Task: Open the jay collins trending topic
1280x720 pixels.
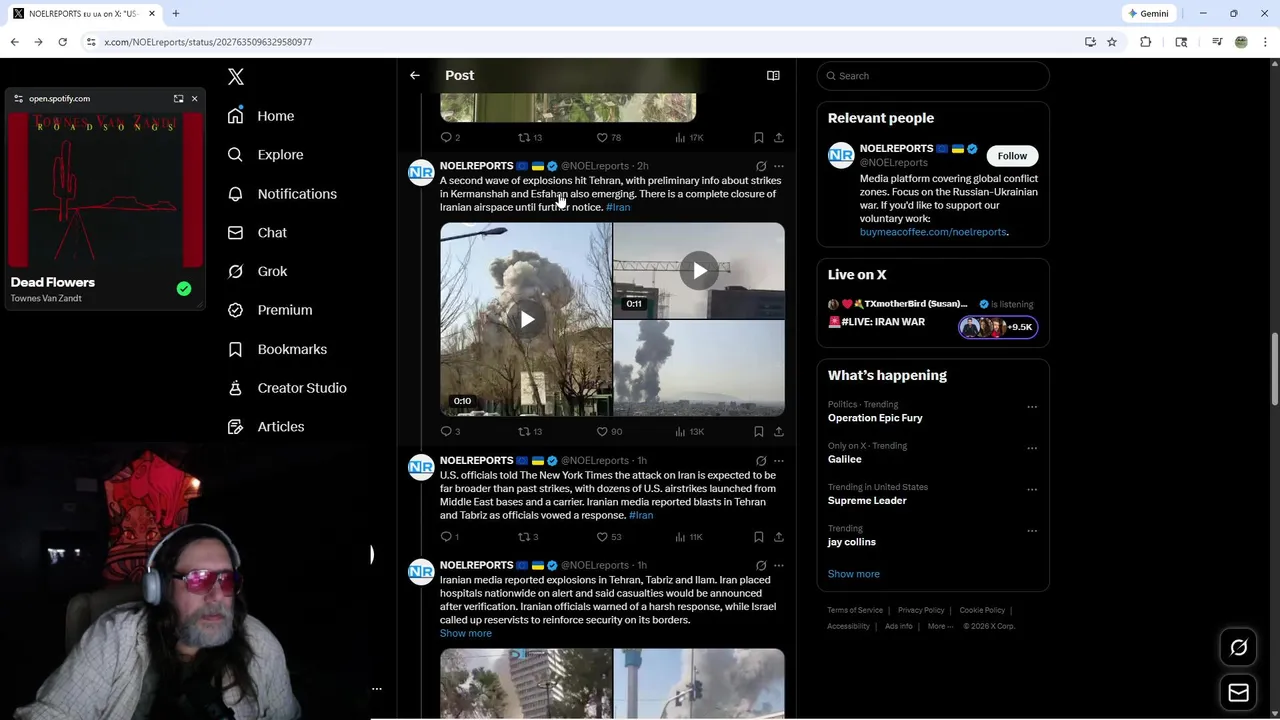Action: point(851,542)
